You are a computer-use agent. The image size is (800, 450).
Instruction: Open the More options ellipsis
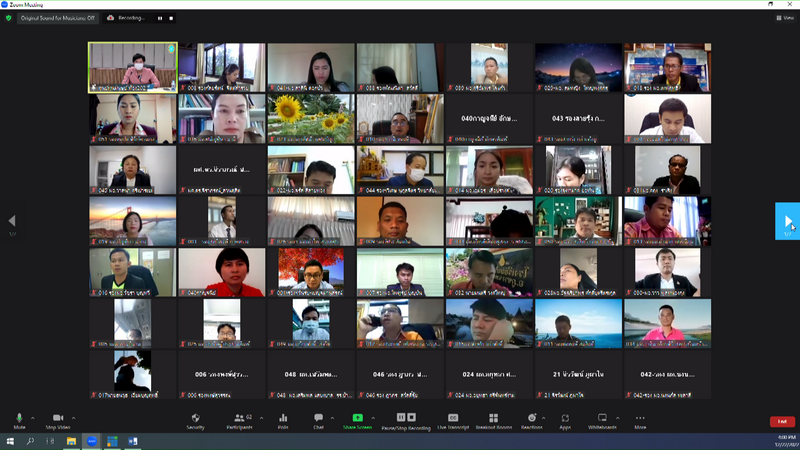point(640,418)
